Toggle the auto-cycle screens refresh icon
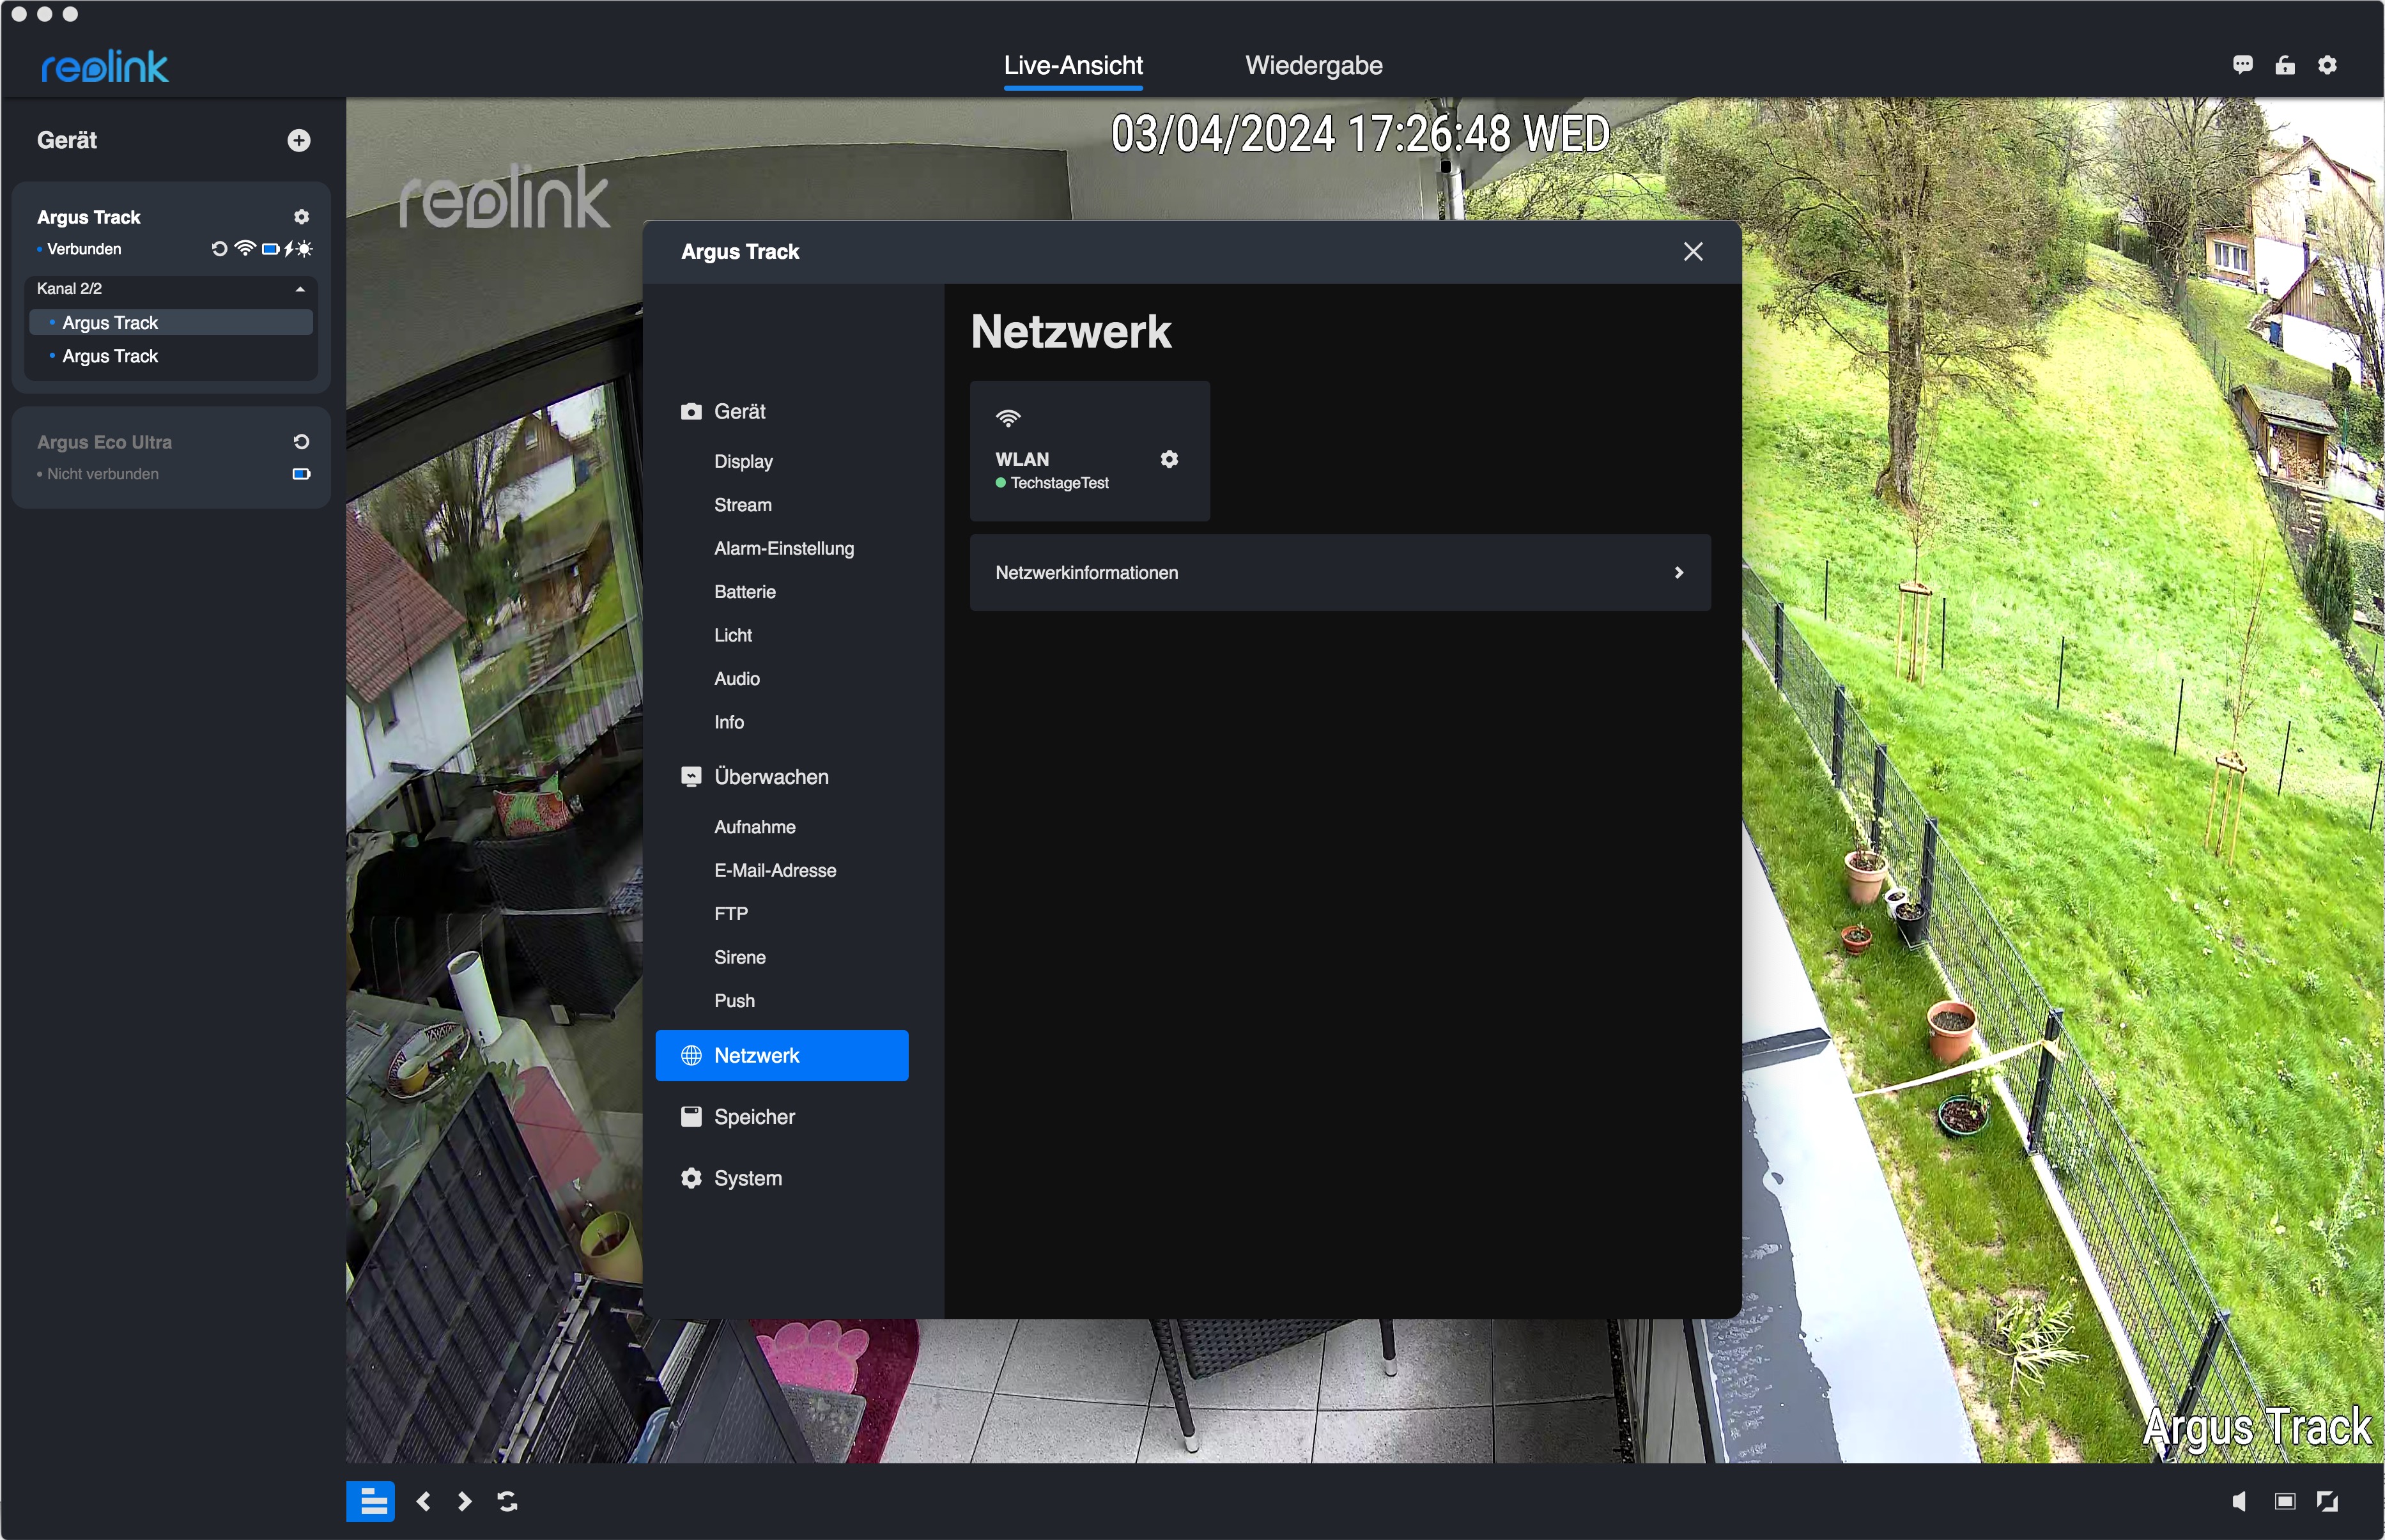Image resolution: width=2385 pixels, height=1540 pixels. click(x=507, y=1501)
